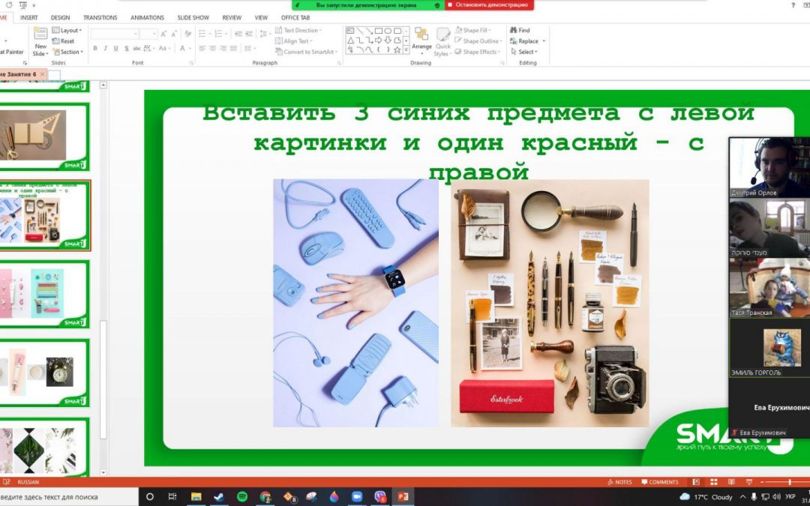810x506 pixels.
Task: Open Shape Fill options
Action: pos(473,30)
